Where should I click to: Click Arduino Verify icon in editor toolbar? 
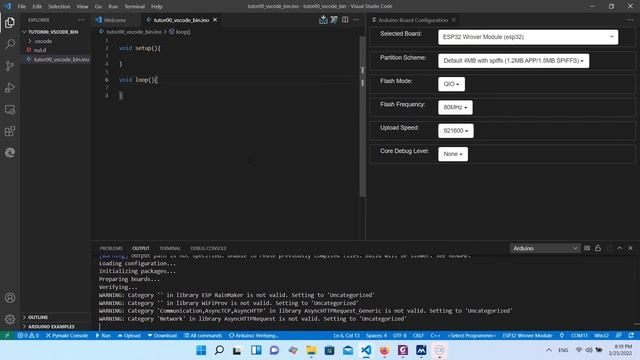click(334, 20)
